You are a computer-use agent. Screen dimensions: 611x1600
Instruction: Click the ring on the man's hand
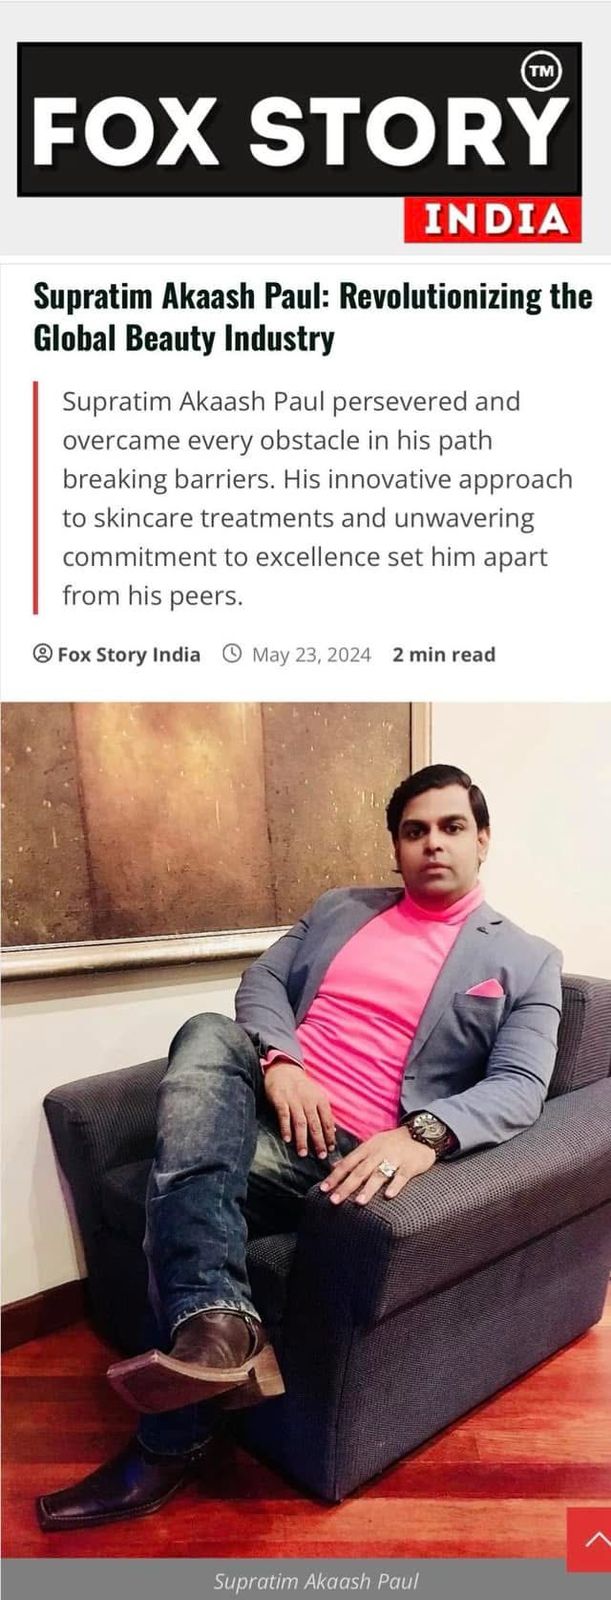(x=387, y=1168)
